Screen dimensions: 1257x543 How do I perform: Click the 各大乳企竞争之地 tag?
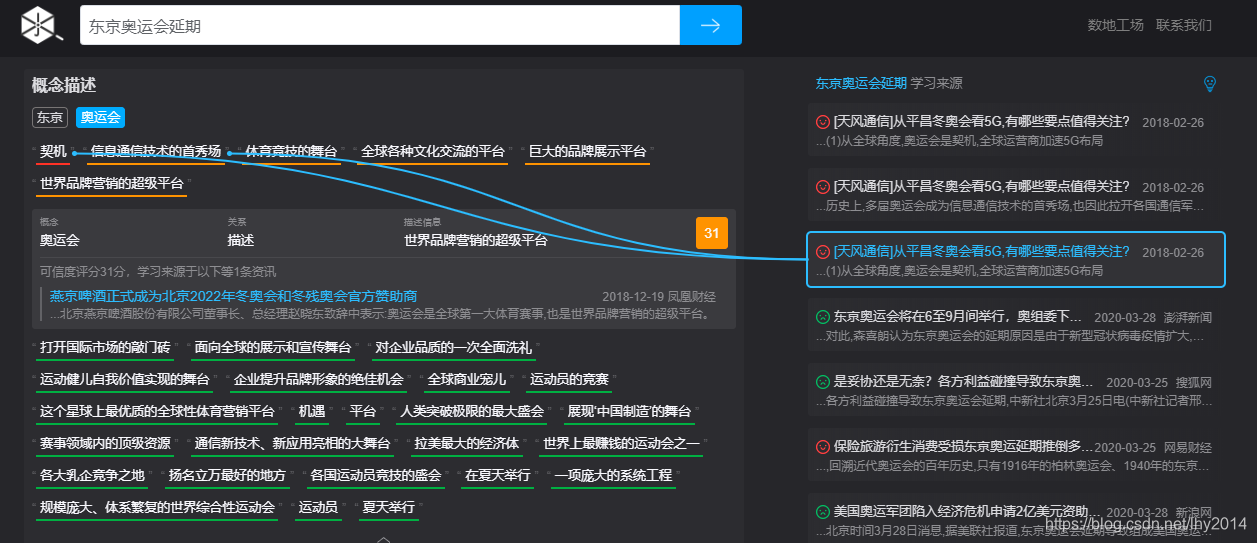pyautogui.click(x=92, y=476)
